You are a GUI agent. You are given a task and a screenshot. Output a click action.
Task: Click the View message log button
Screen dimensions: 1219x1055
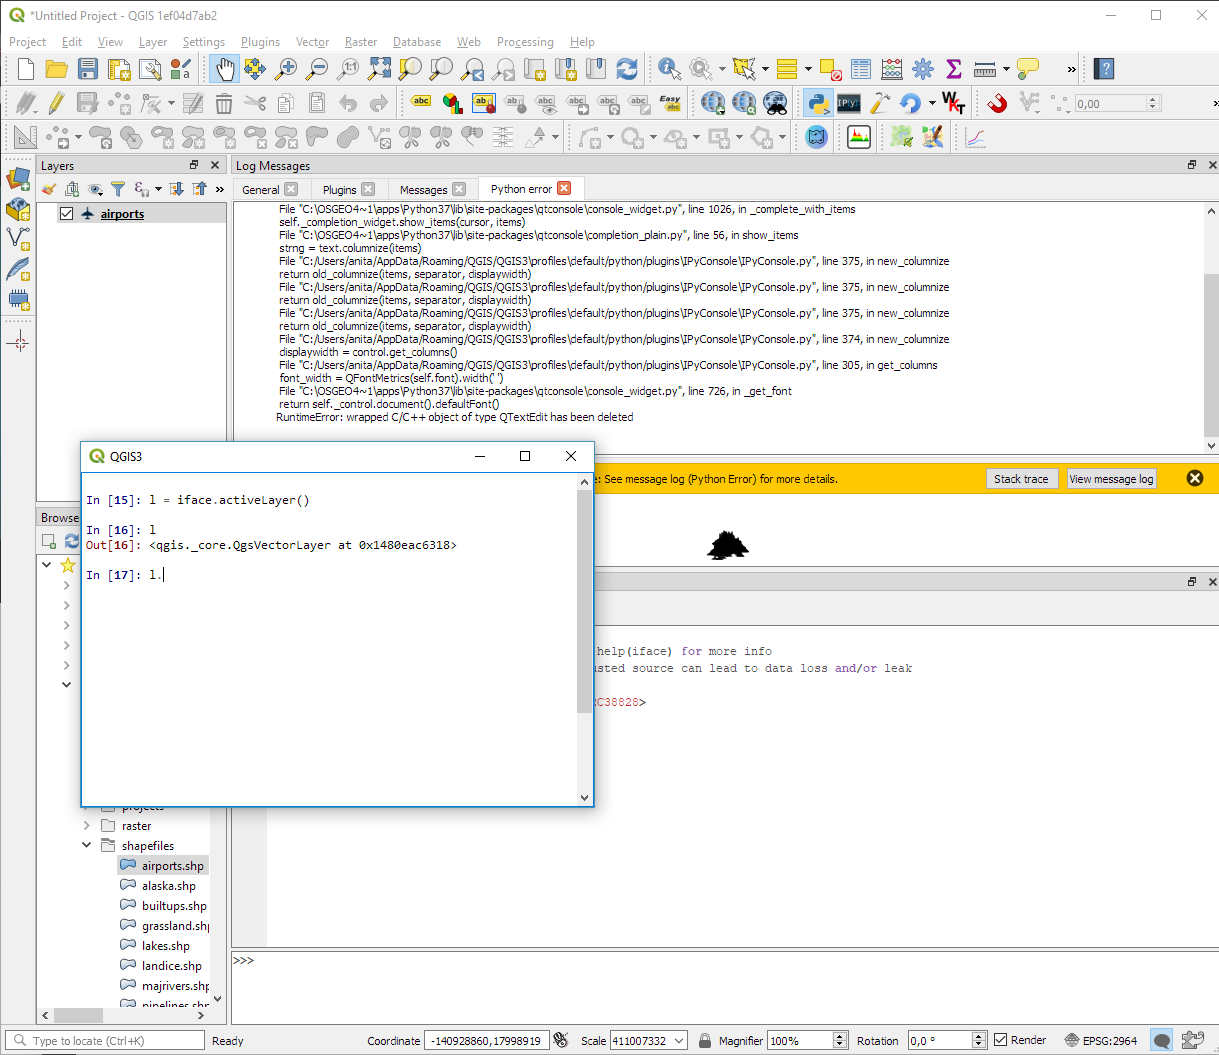(x=1111, y=479)
